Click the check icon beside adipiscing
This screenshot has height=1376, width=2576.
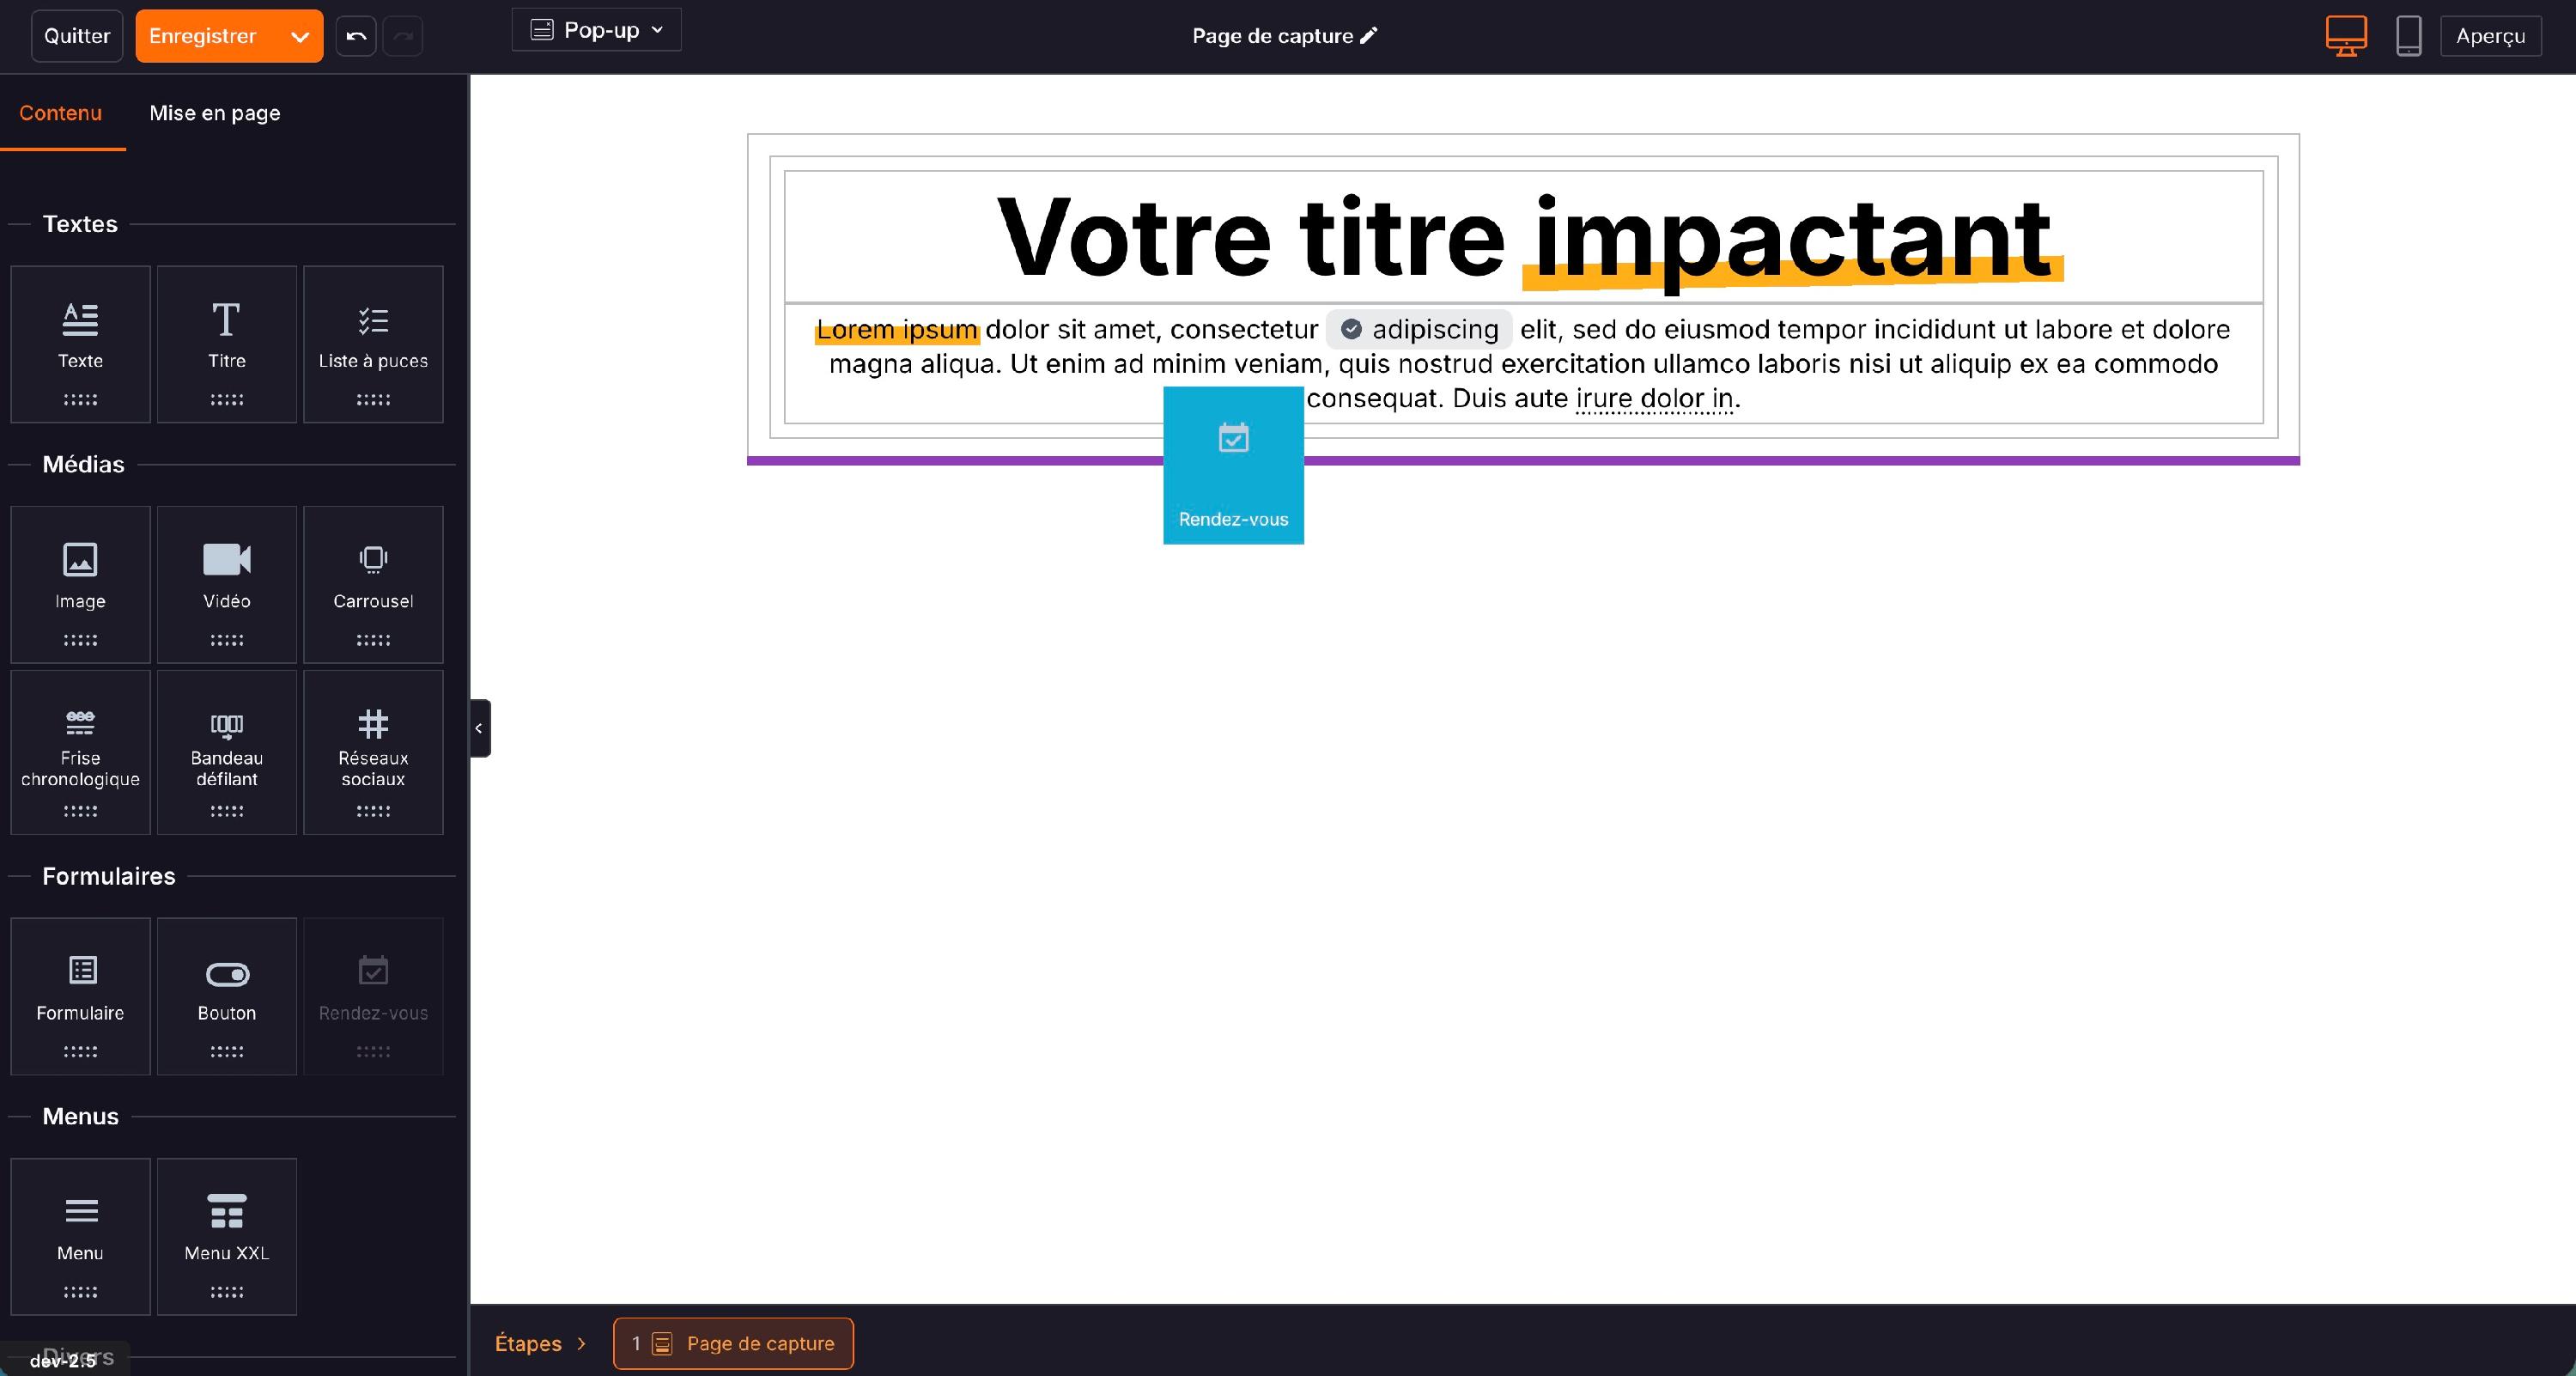pos(1351,329)
